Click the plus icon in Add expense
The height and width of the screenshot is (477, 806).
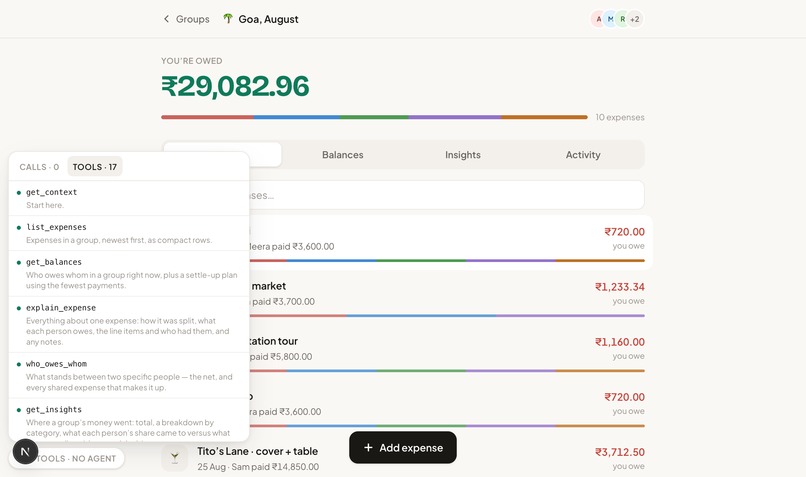coord(368,448)
